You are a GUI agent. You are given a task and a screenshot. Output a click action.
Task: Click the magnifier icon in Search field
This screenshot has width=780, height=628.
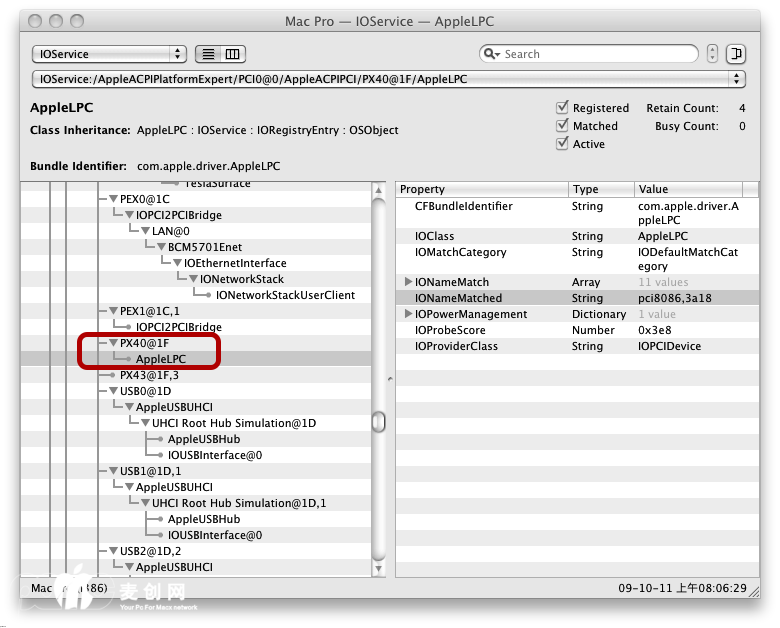(x=491, y=54)
